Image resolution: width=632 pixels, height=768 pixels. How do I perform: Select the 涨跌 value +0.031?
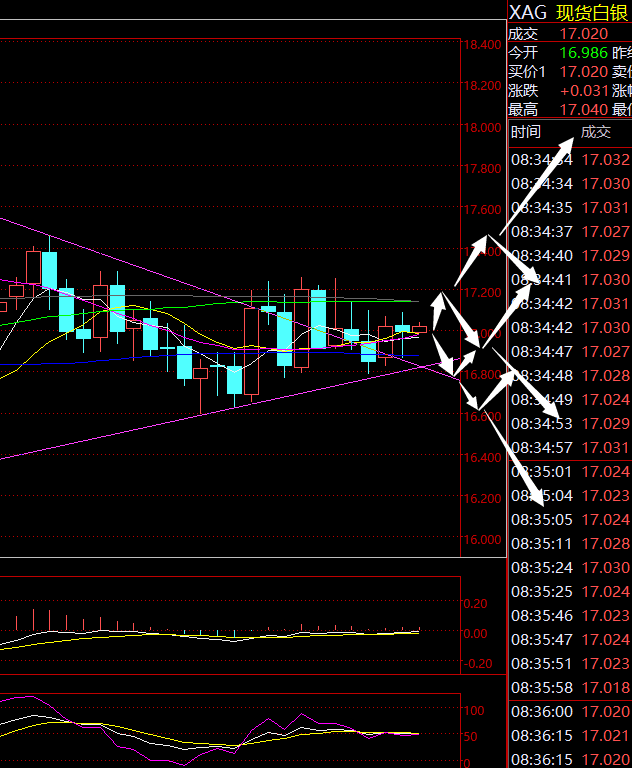(584, 91)
